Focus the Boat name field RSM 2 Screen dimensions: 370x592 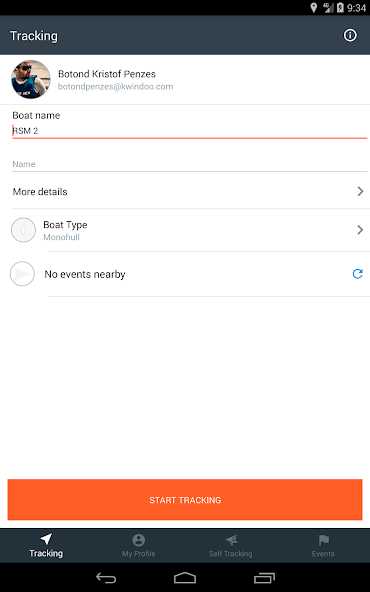coord(190,131)
